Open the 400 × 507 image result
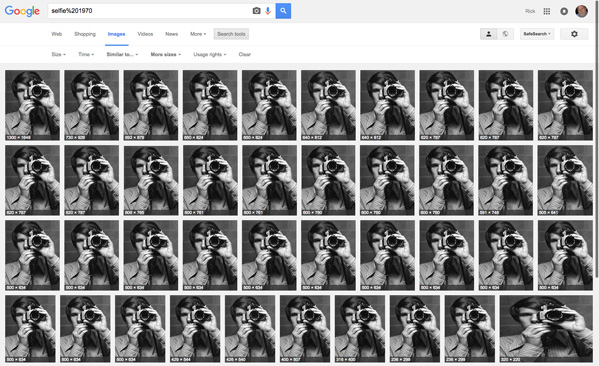The image size is (599, 366). 305,329
